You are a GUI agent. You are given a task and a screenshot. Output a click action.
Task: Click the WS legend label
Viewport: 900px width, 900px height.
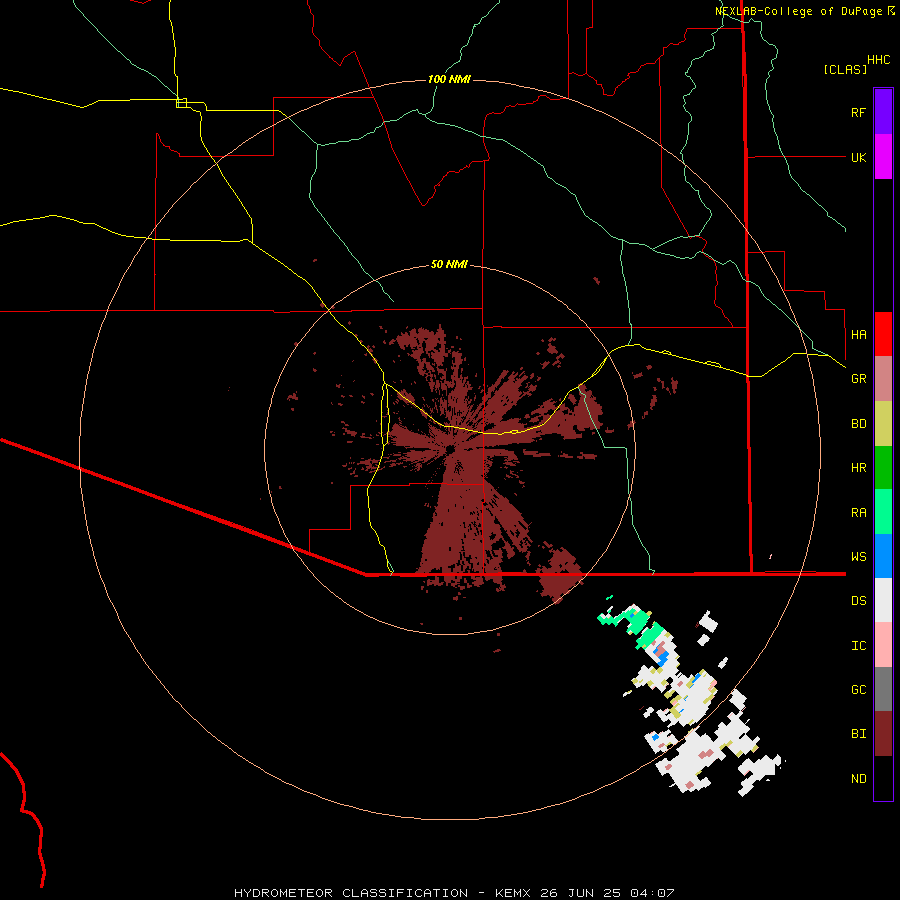(858, 557)
